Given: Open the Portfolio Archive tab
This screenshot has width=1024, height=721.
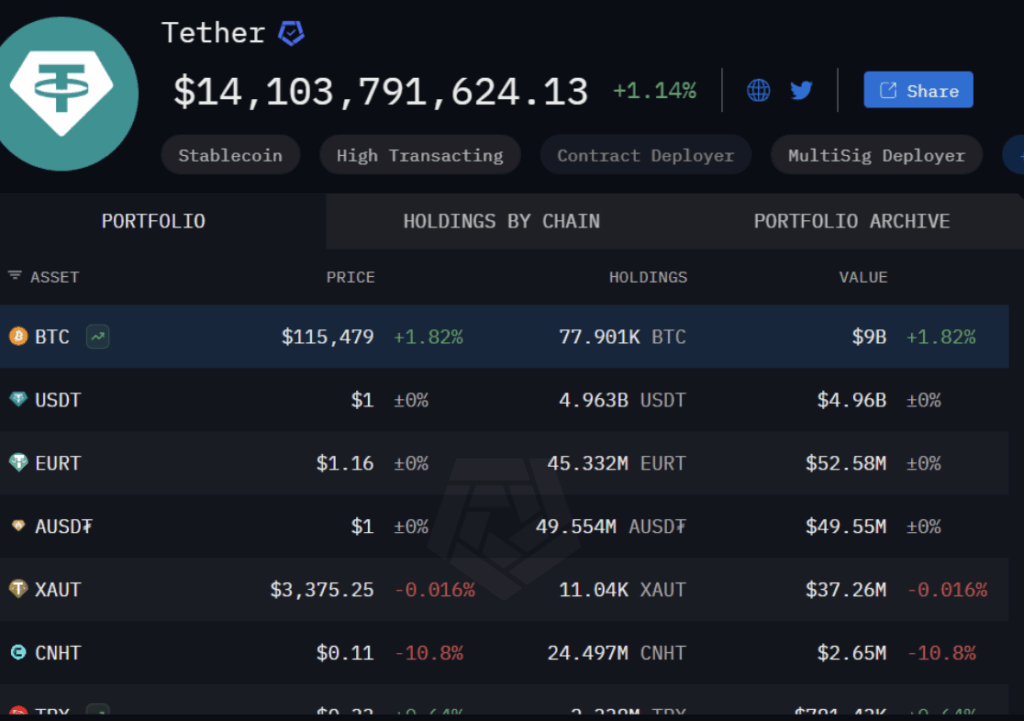Looking at the screenshot, I should [851, 221].
